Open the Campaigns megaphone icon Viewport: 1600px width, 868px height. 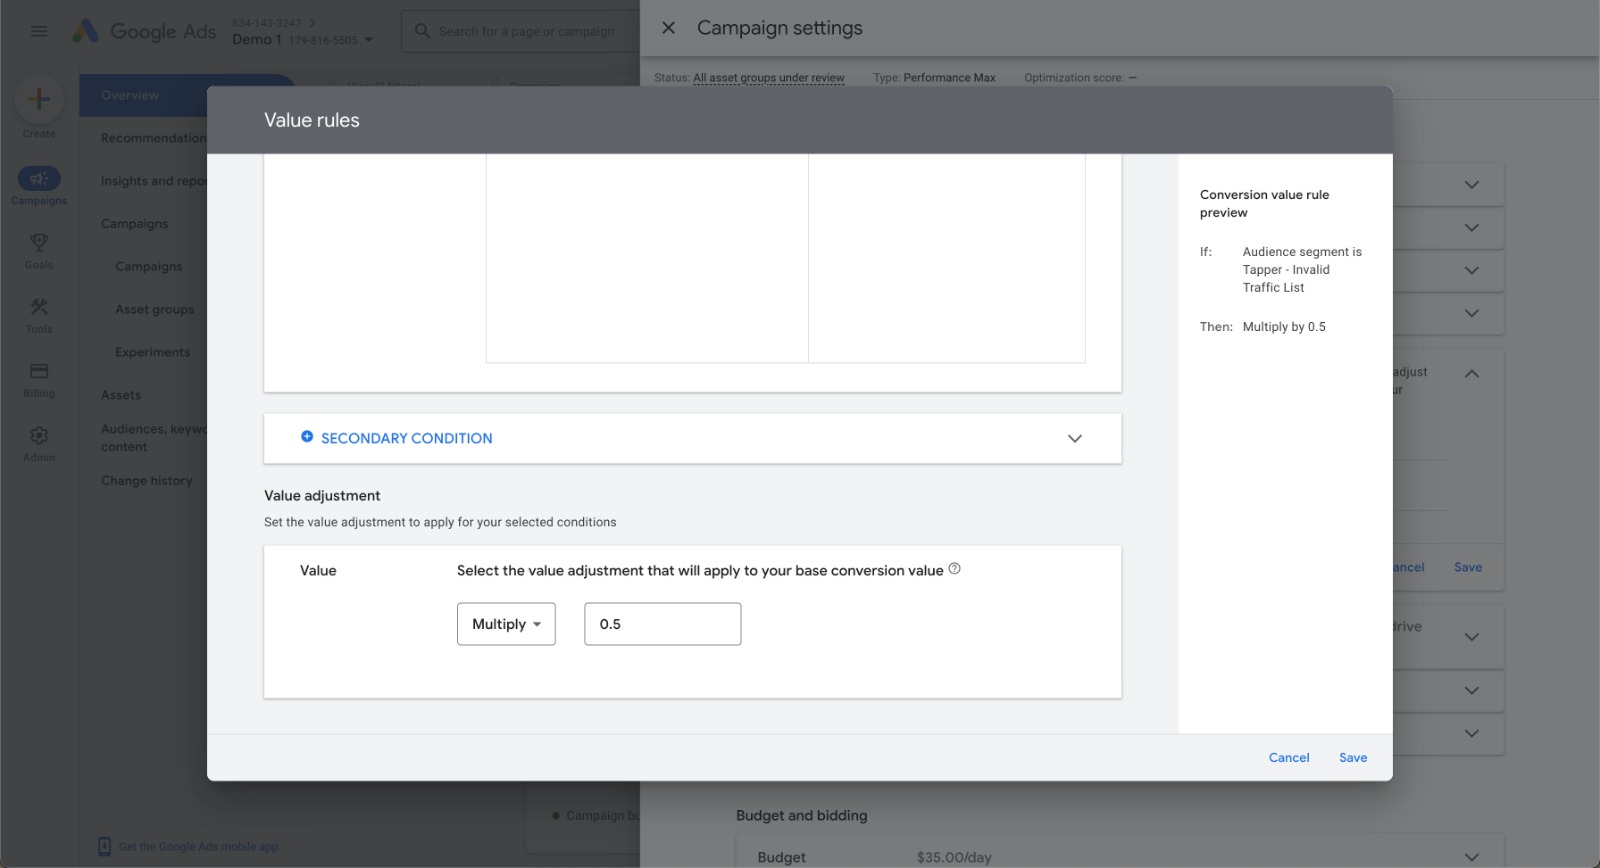tap(39, 179)
